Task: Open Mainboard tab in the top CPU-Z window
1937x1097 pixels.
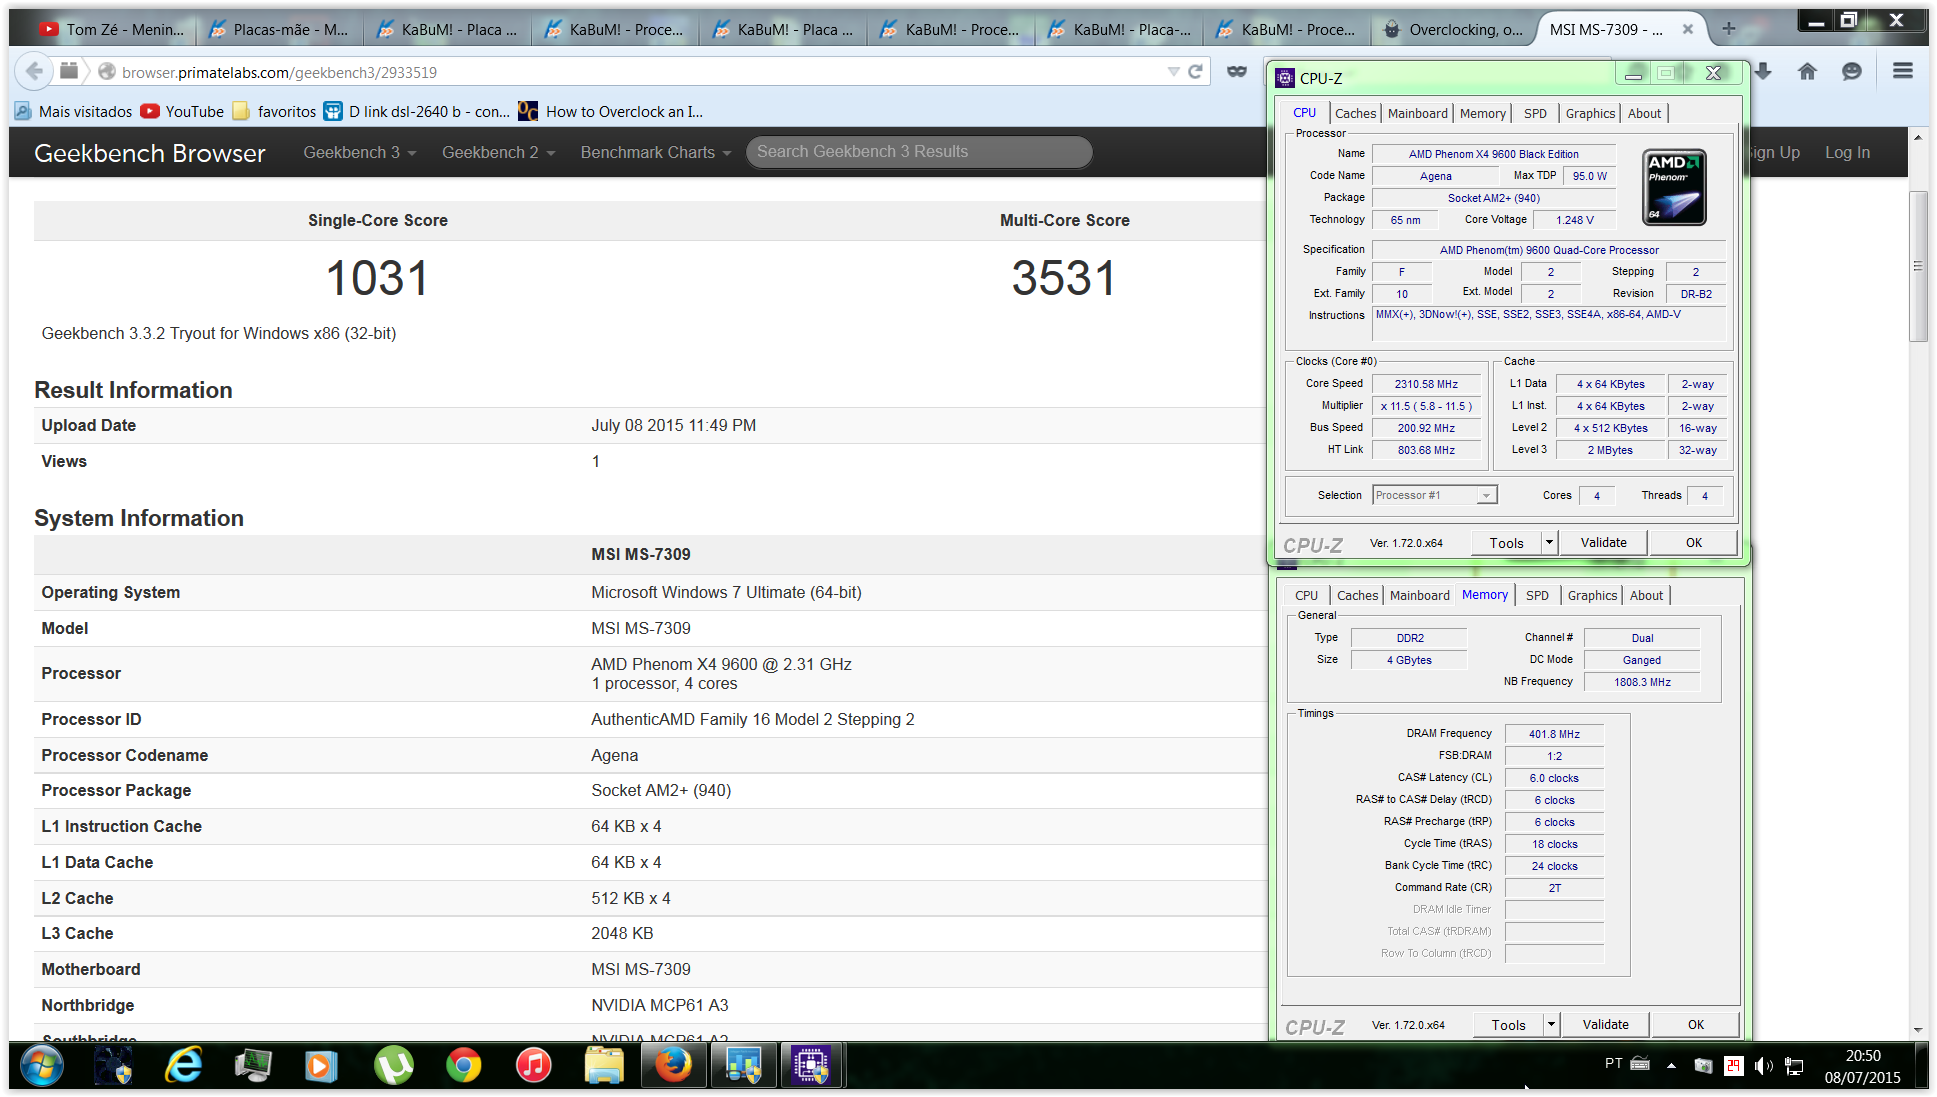Action: pos(1417,113)
